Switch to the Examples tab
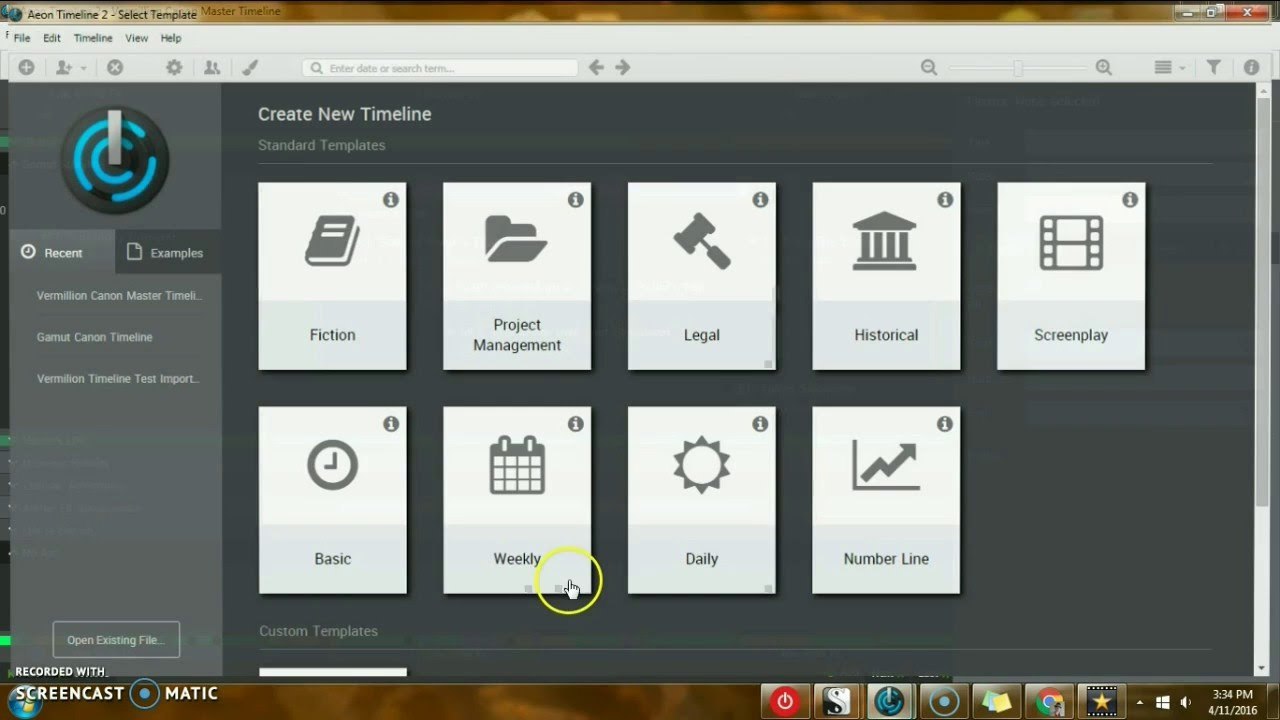The image size is (1280, 720). pos(168,252)
